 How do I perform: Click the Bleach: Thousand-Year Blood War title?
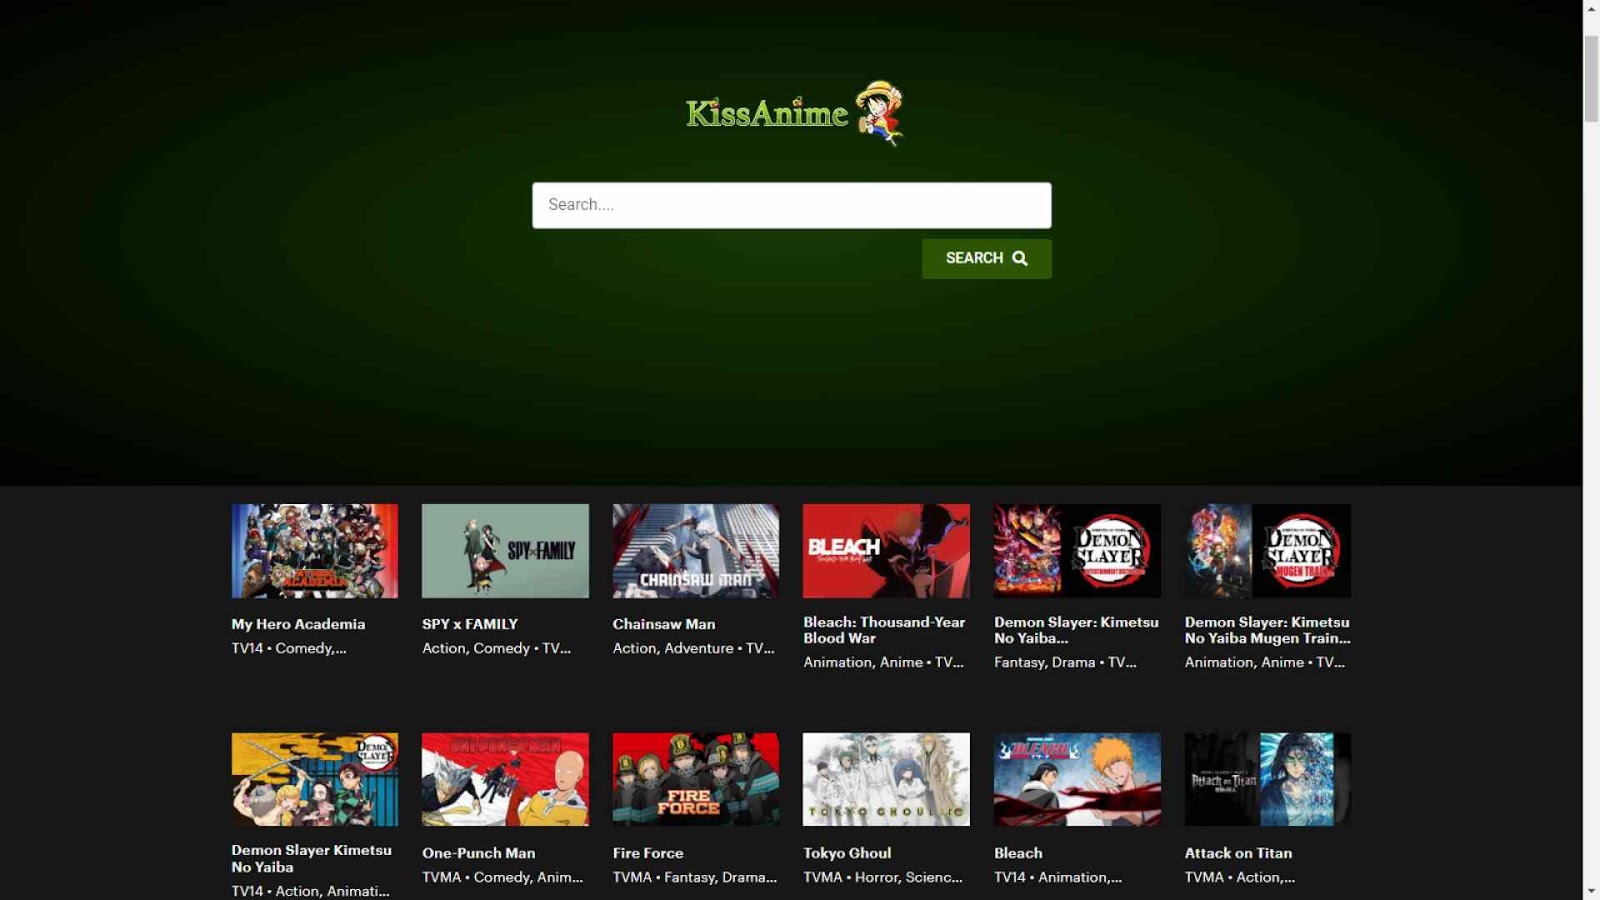884,630
